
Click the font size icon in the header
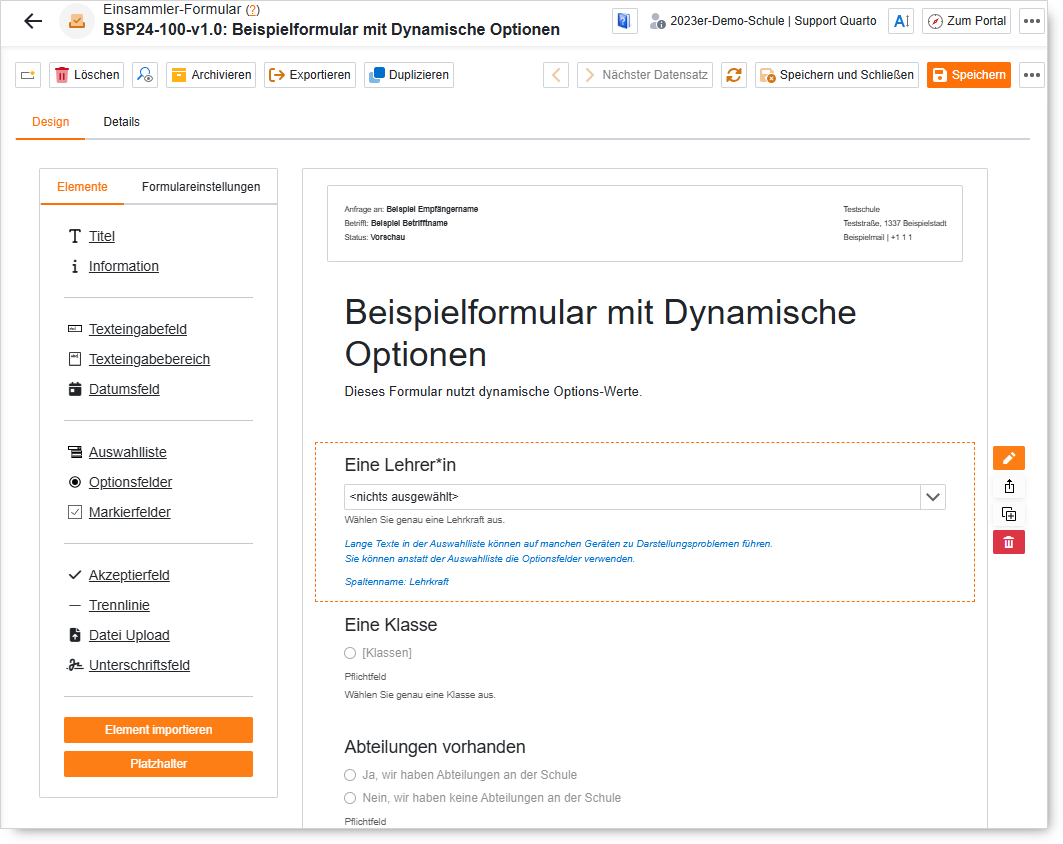[x=900, y=21]
